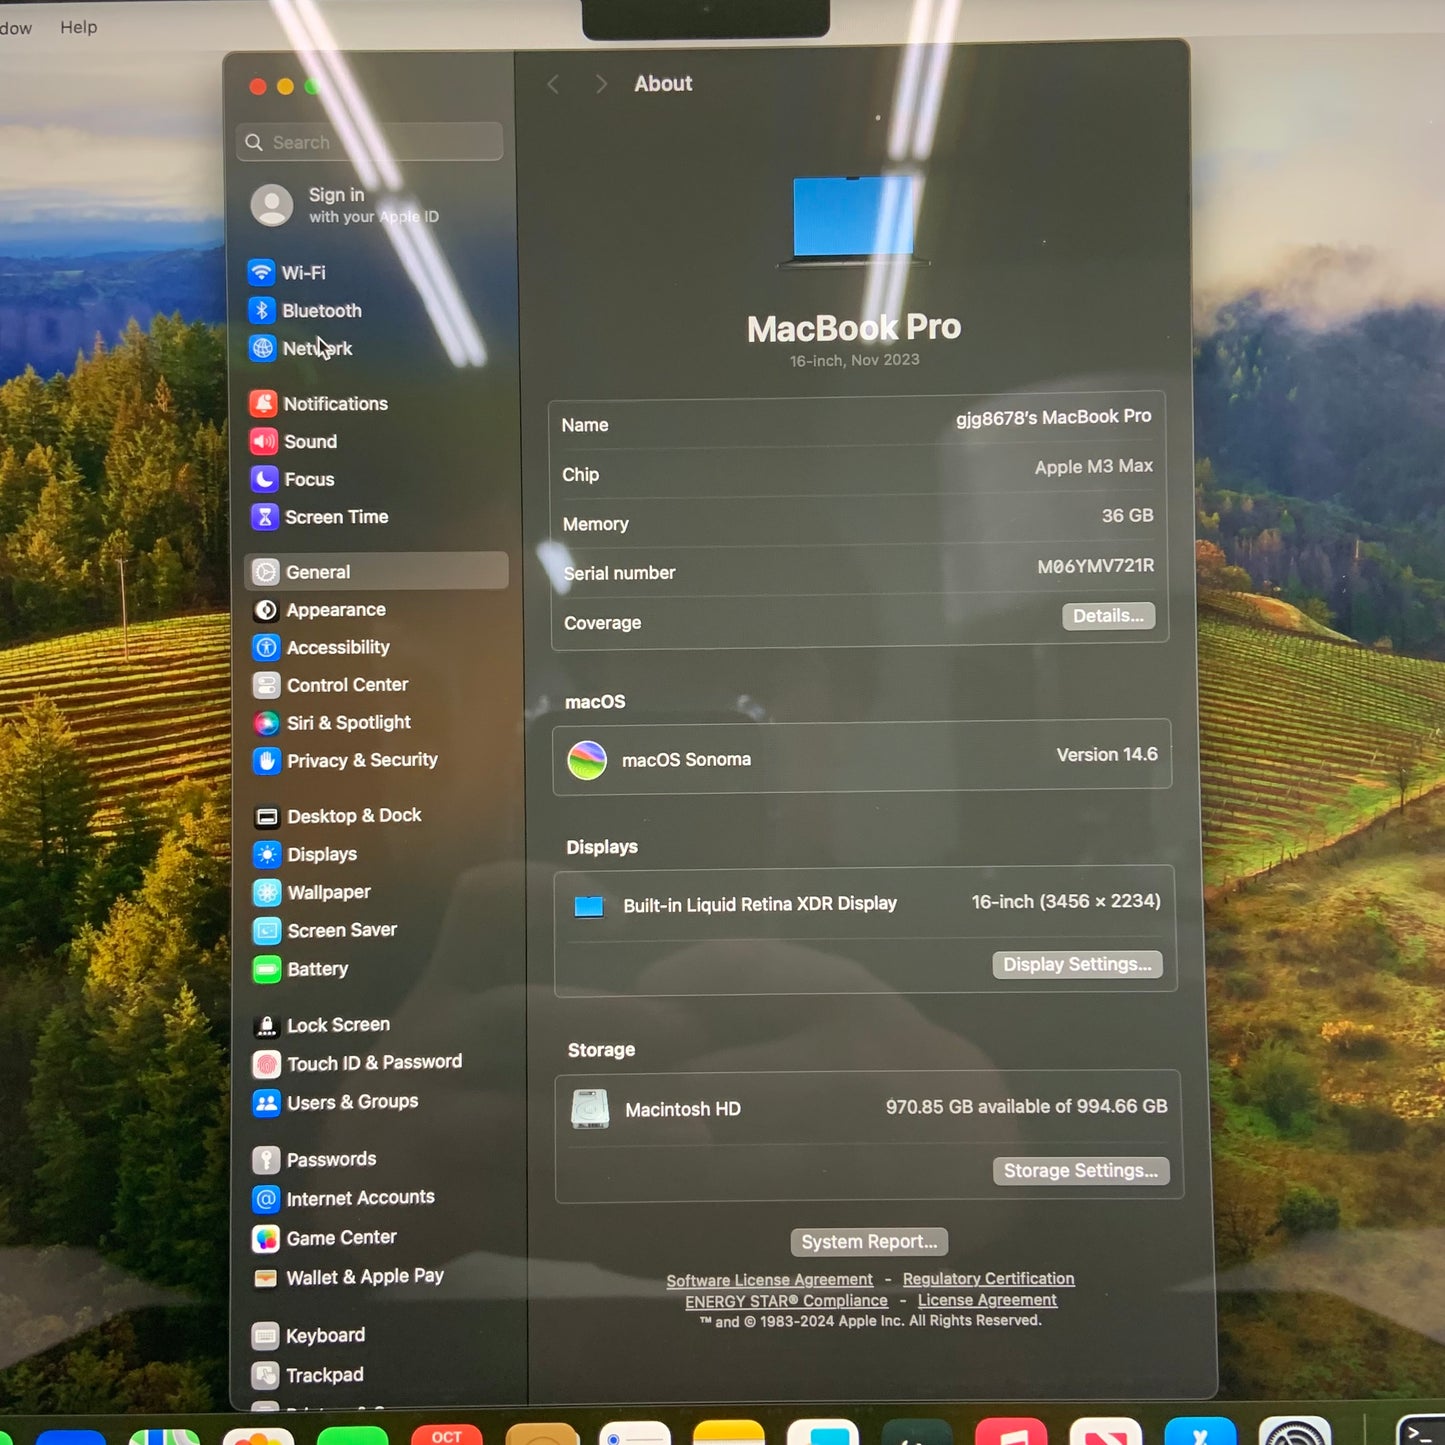Open Focus settings icon
The image size is (1445, 1445).
tap(264, 479)
